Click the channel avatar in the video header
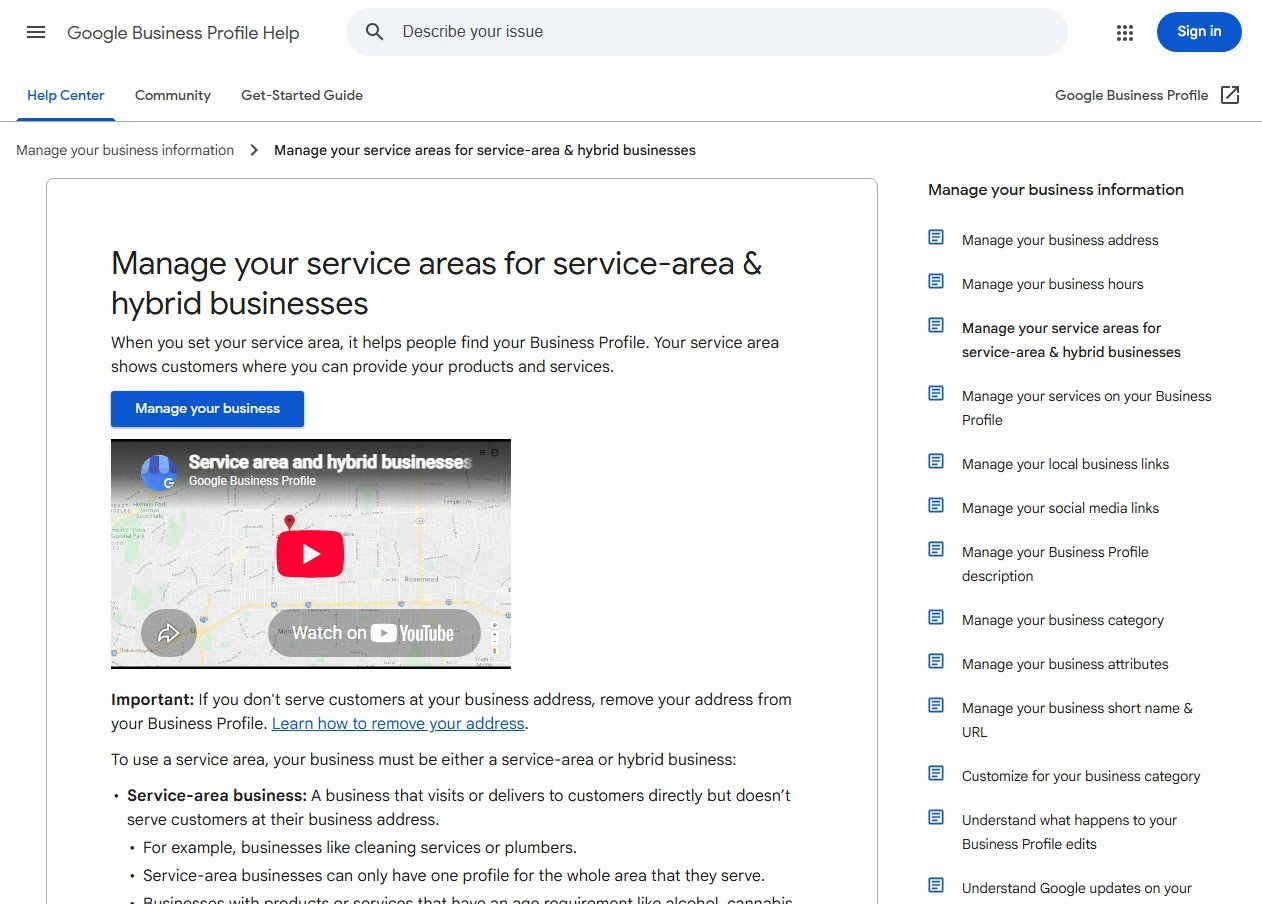 (159, 472)
